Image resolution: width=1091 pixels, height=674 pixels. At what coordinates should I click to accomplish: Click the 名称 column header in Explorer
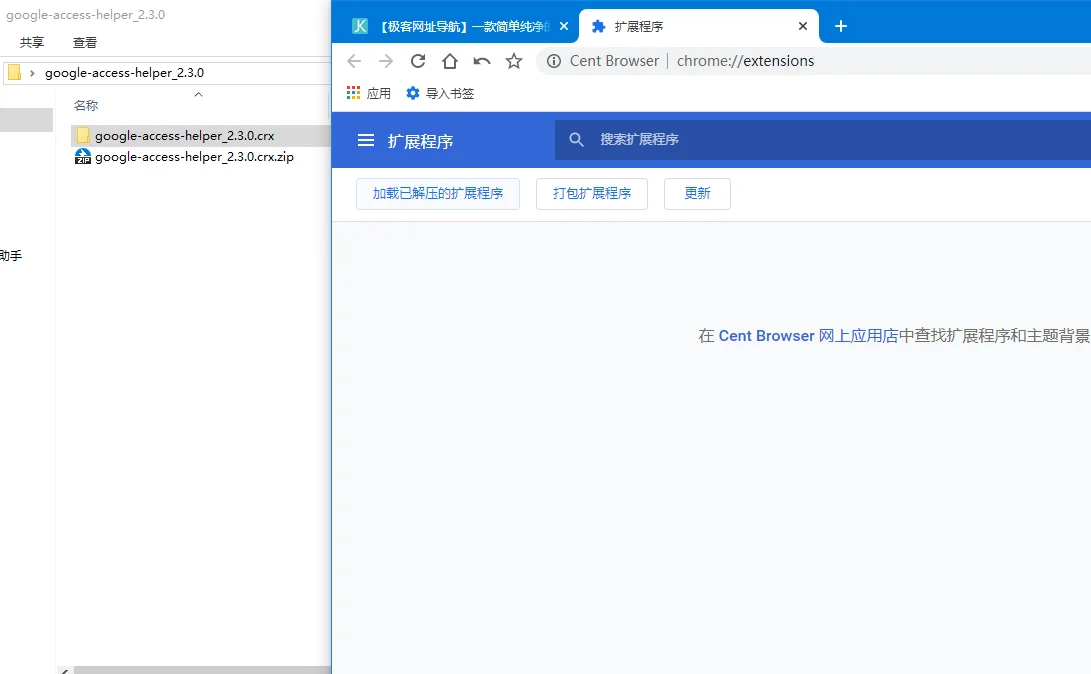click(86, 106)
